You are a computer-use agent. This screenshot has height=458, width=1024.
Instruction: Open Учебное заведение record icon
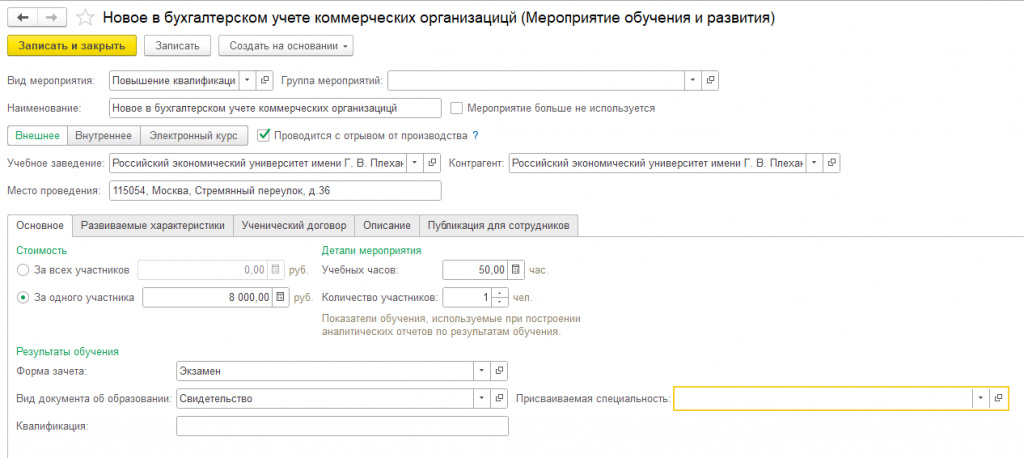(x=432, y=163)
